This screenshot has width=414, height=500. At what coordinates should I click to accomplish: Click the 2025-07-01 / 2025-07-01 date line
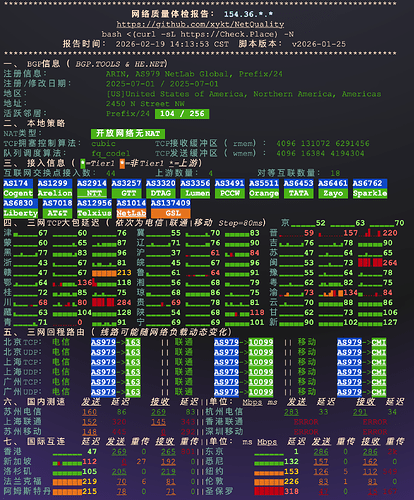tap(162, 84)
